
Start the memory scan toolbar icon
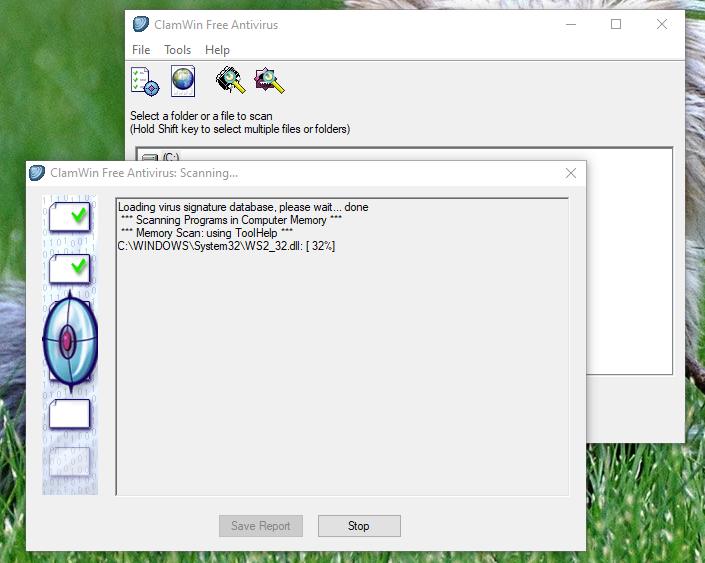coord(231,80)
